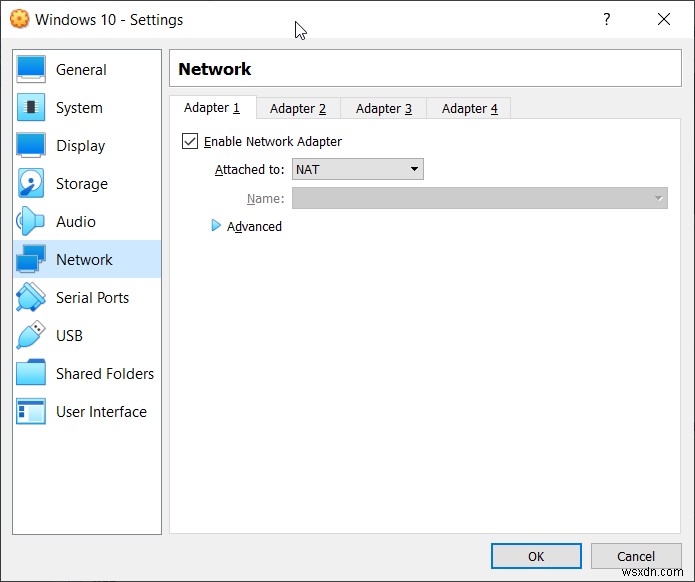Select the System chip icon
The image size is (695, 582).
[x=31, y=107]
